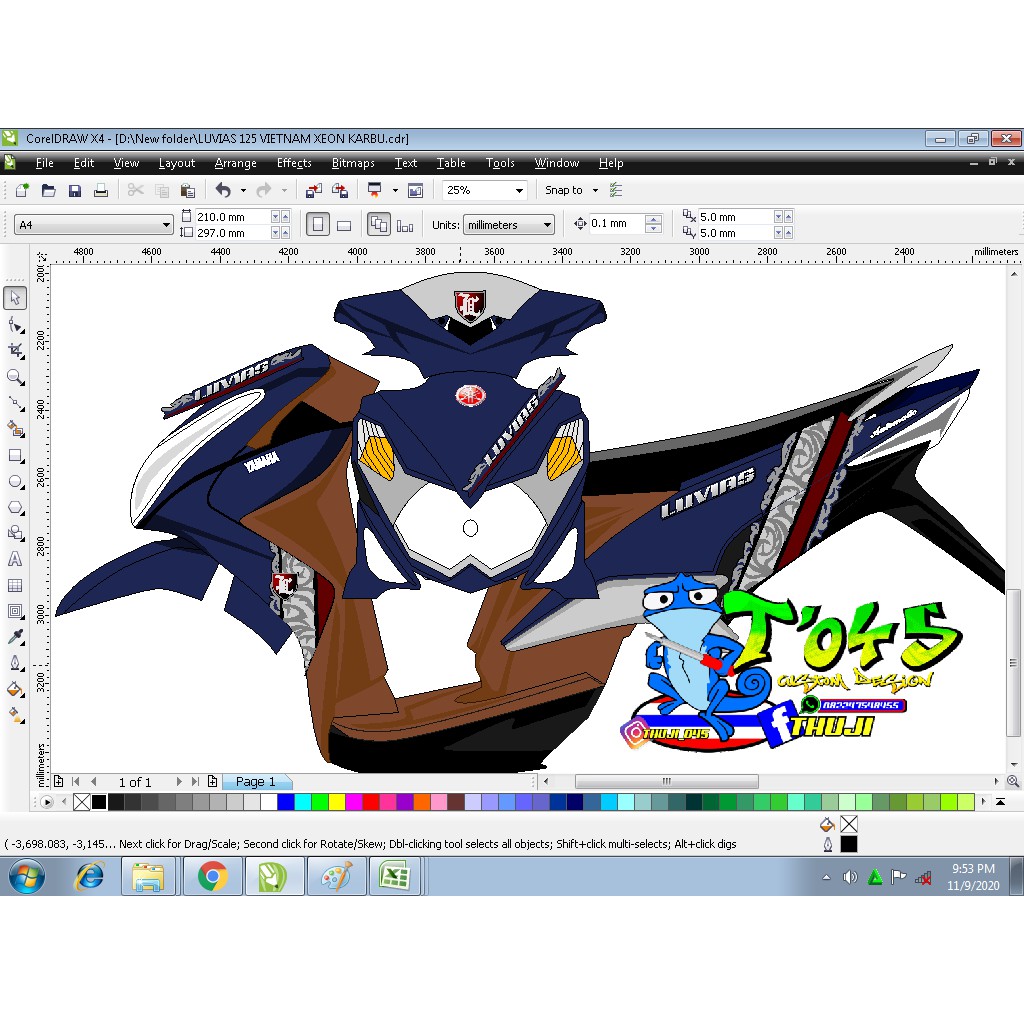Pick red from the color palette

371,801
